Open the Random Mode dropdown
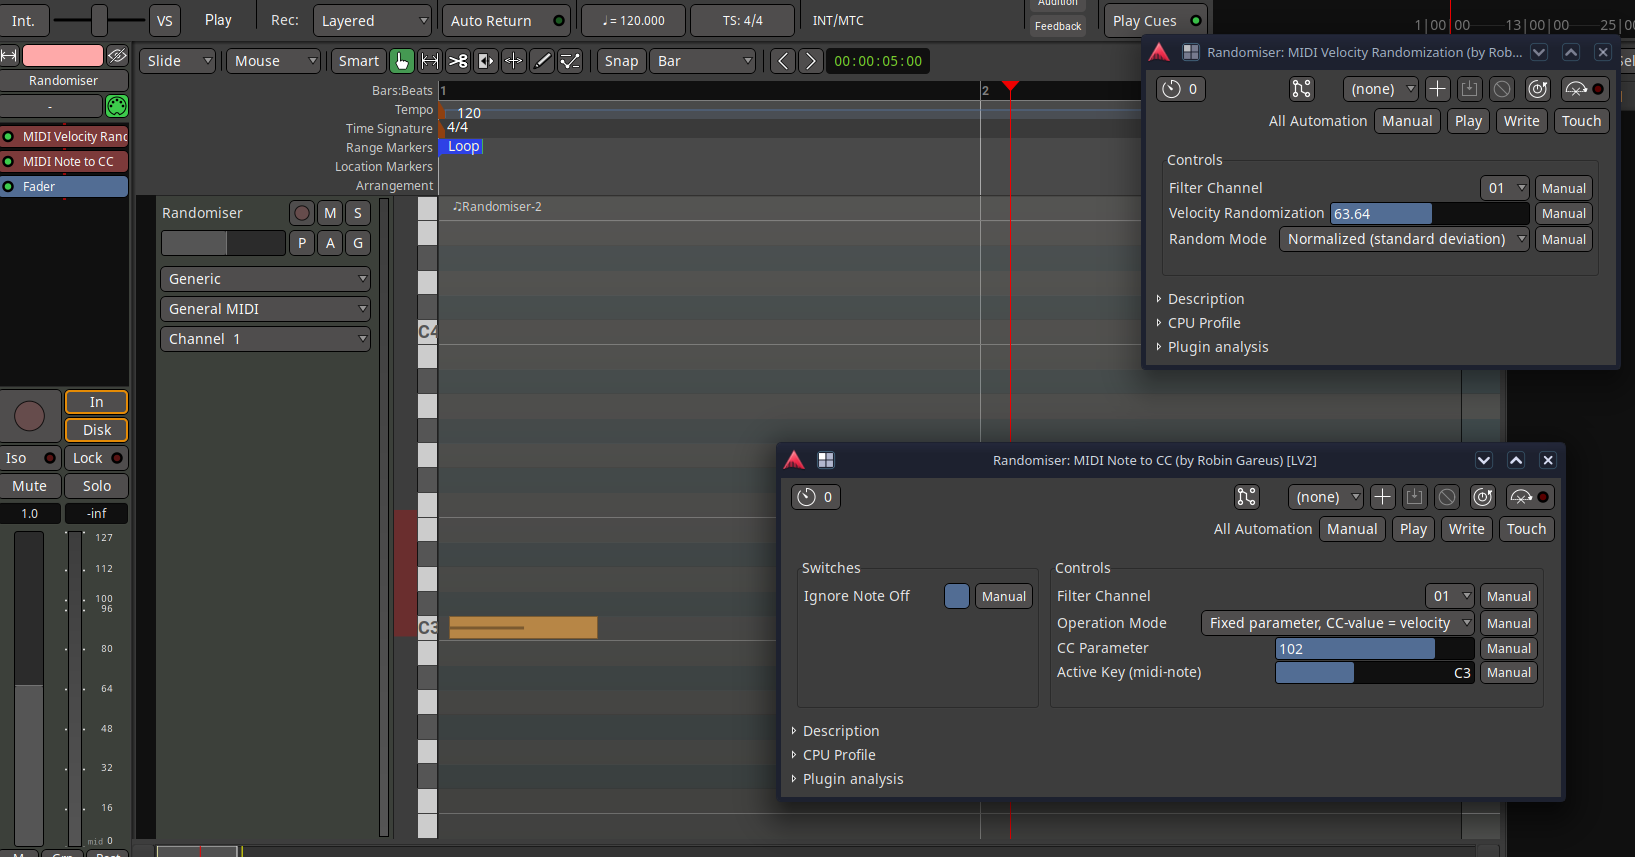The height and width of the screenshot is (857, 1635). tap(1403, 239)
